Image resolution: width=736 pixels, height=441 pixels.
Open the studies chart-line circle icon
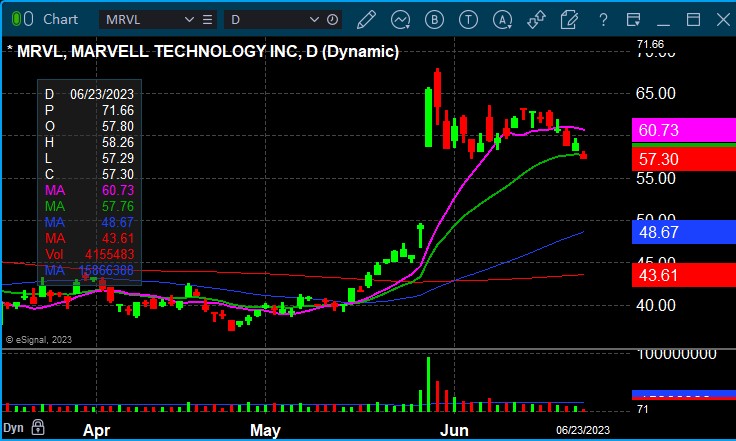pyautogui.click(x=400, y=20)
